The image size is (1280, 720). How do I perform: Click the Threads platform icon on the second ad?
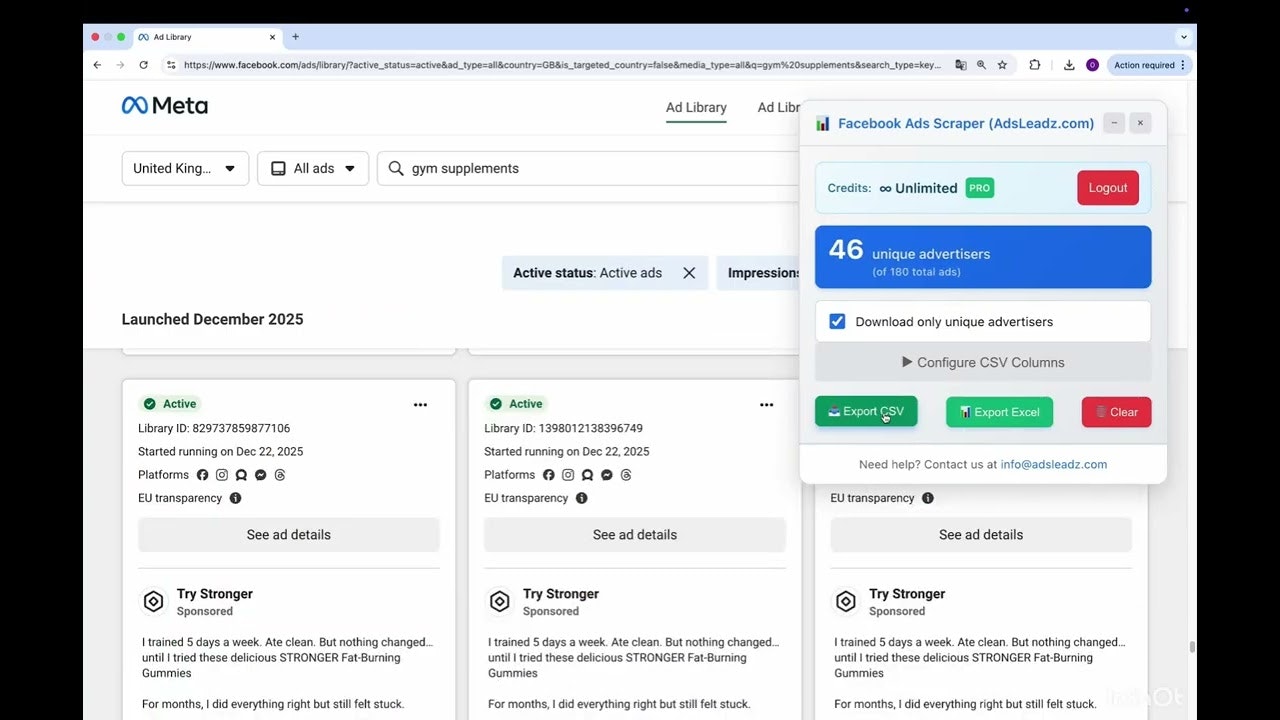[626, 475]
